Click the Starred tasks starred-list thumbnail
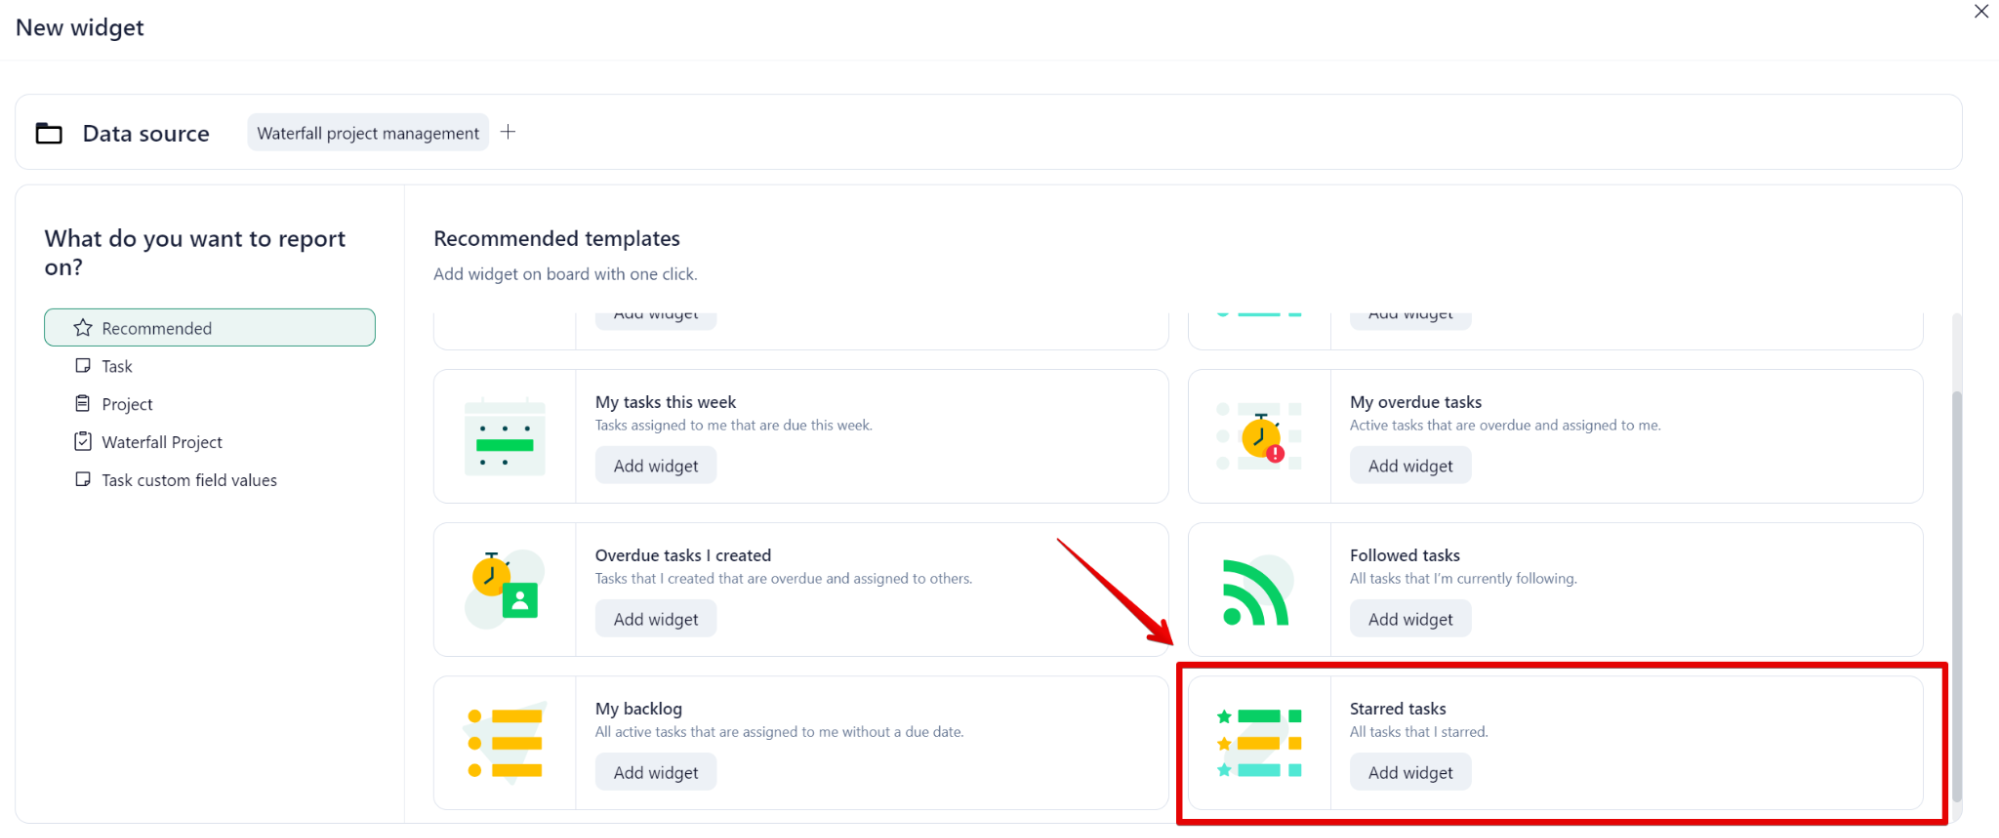The height and width of the screenshot is (838, 1999). pos(1259,743)
